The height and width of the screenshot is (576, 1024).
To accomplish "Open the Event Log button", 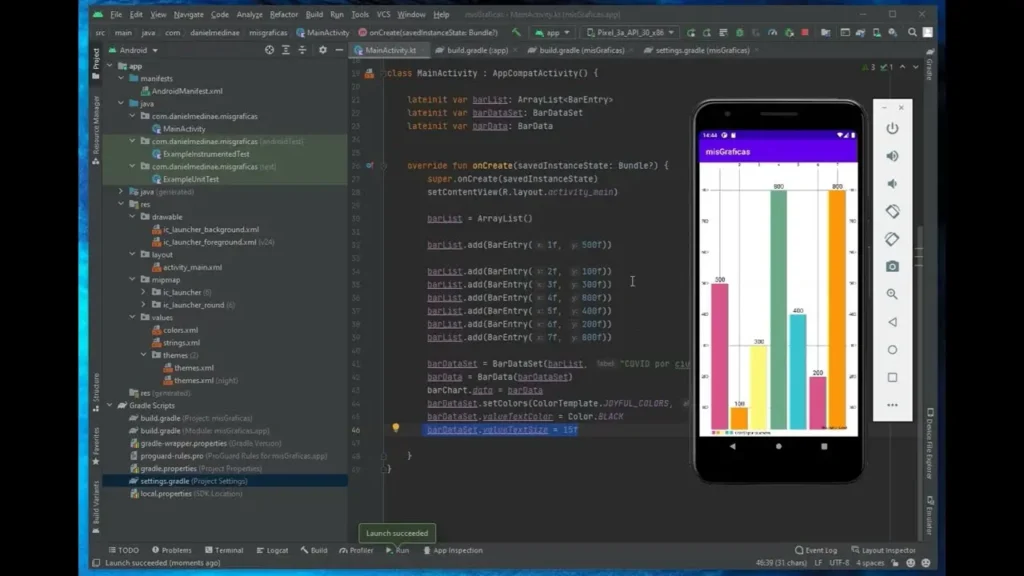I will [x=815, y=550].
